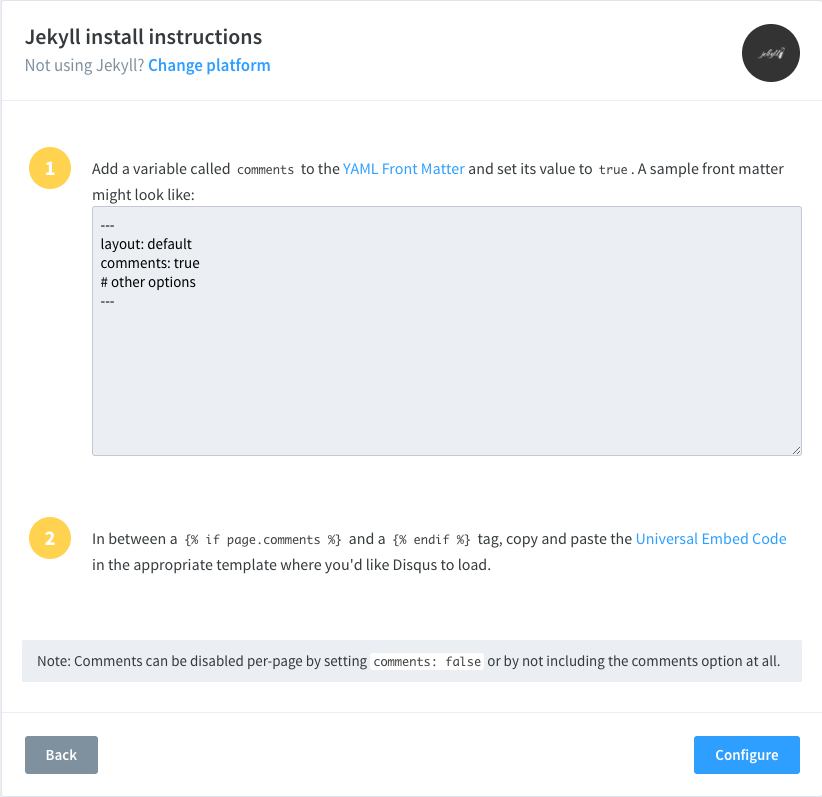Screen dimensions: 822x797
Task: Click the note banner about disabling comments
Action: coord(412,661)
